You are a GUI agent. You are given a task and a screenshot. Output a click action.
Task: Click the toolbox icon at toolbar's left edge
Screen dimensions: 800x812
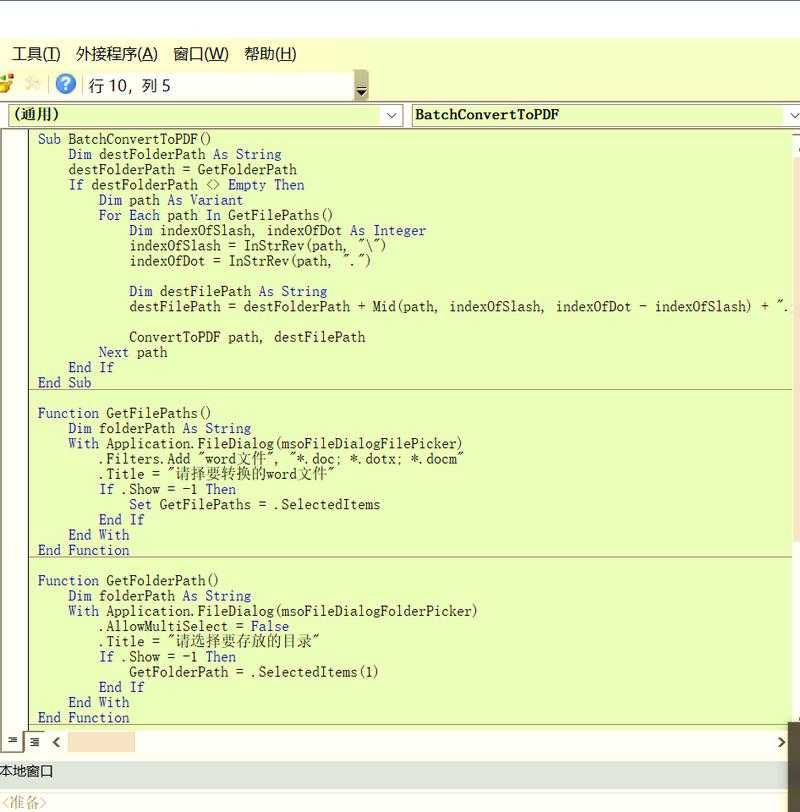point(5,84)
